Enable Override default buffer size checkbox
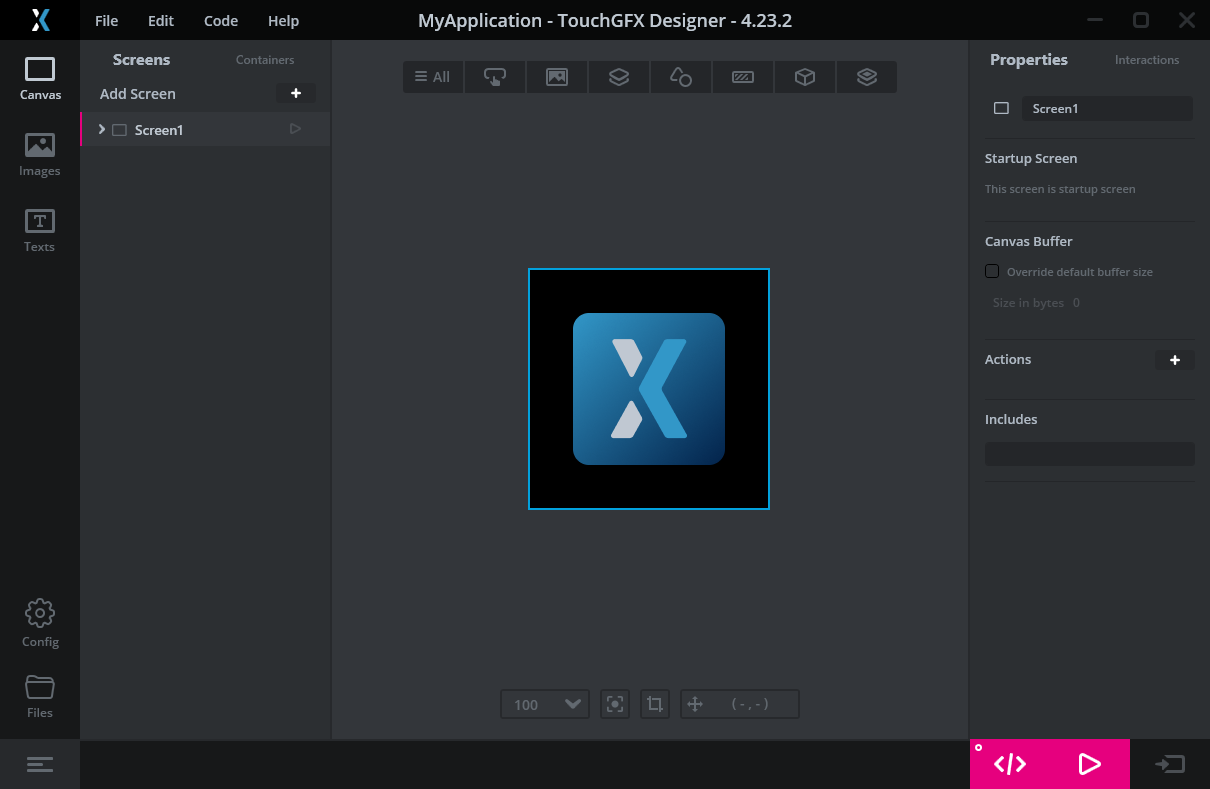Screen dimensions: 1210x789 pos(992,271)
